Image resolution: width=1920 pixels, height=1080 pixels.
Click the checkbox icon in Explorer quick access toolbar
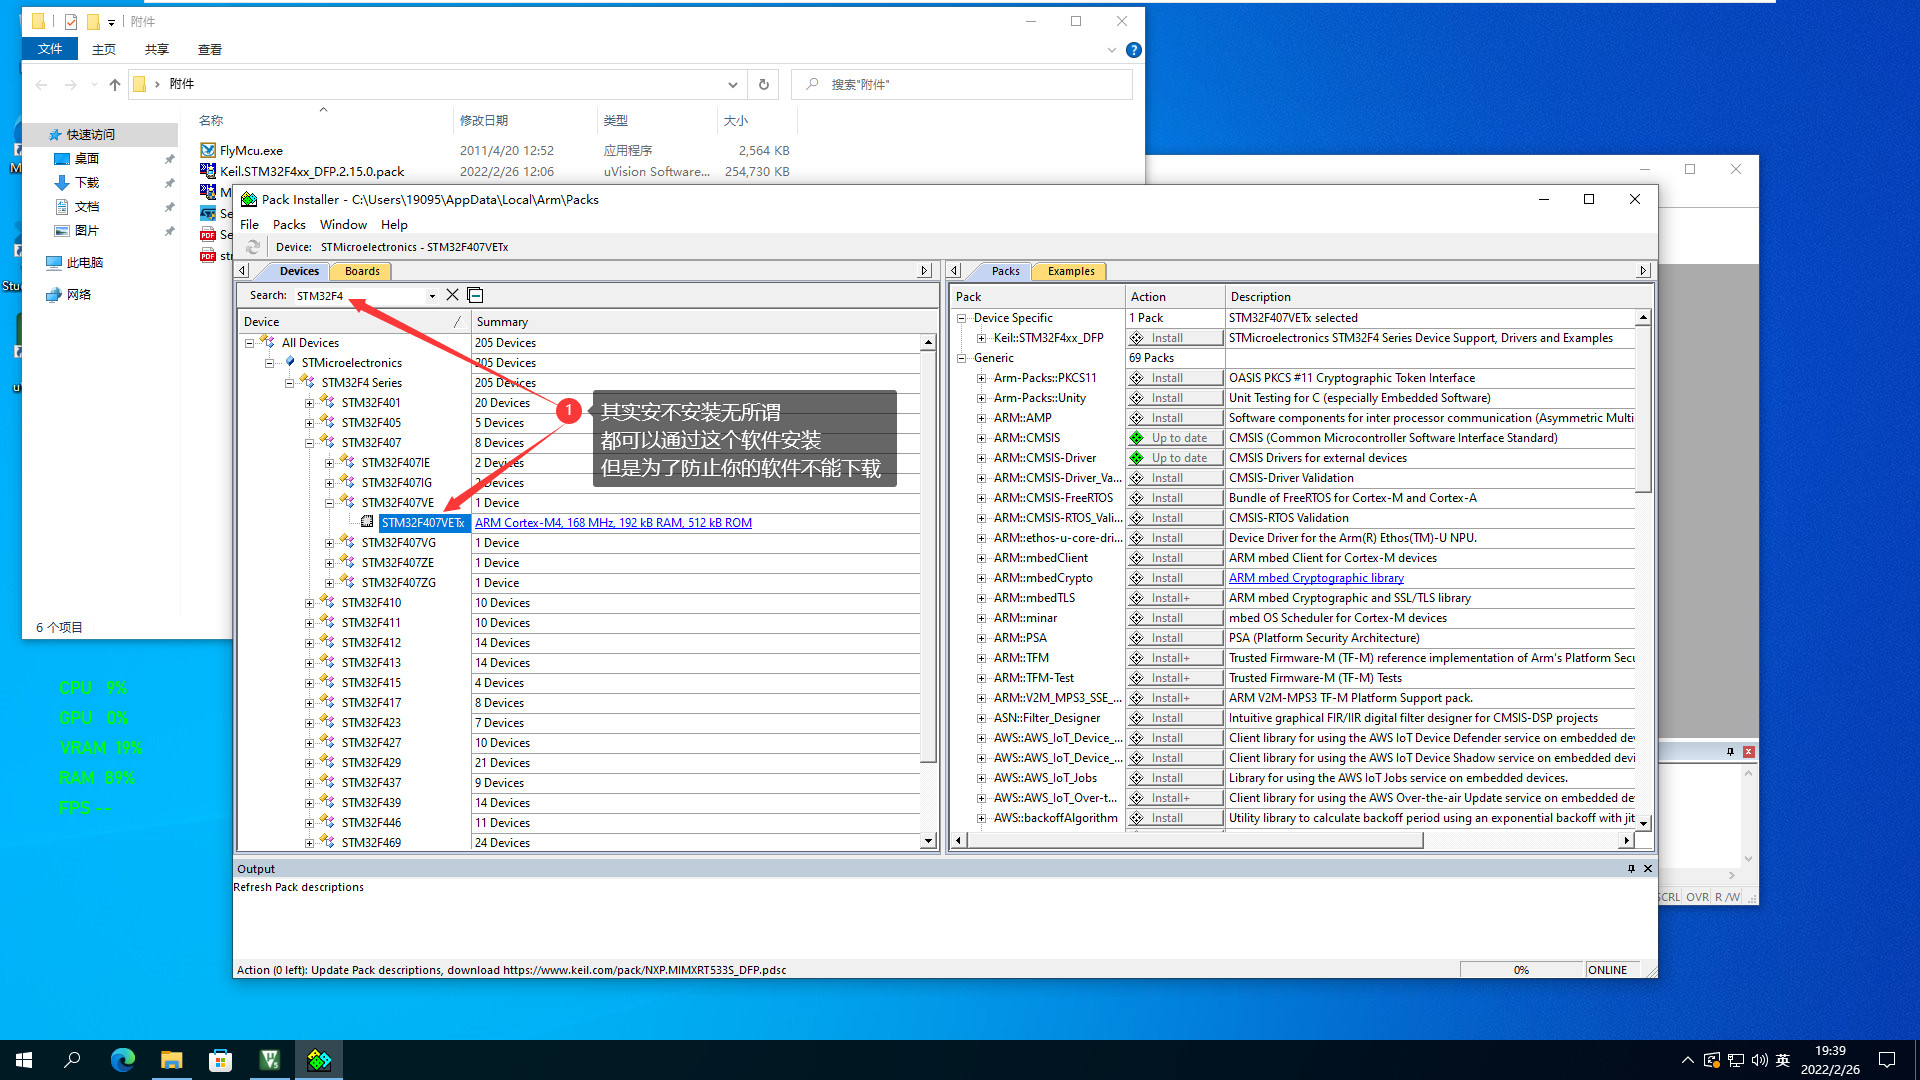click(x=71, y=21)
